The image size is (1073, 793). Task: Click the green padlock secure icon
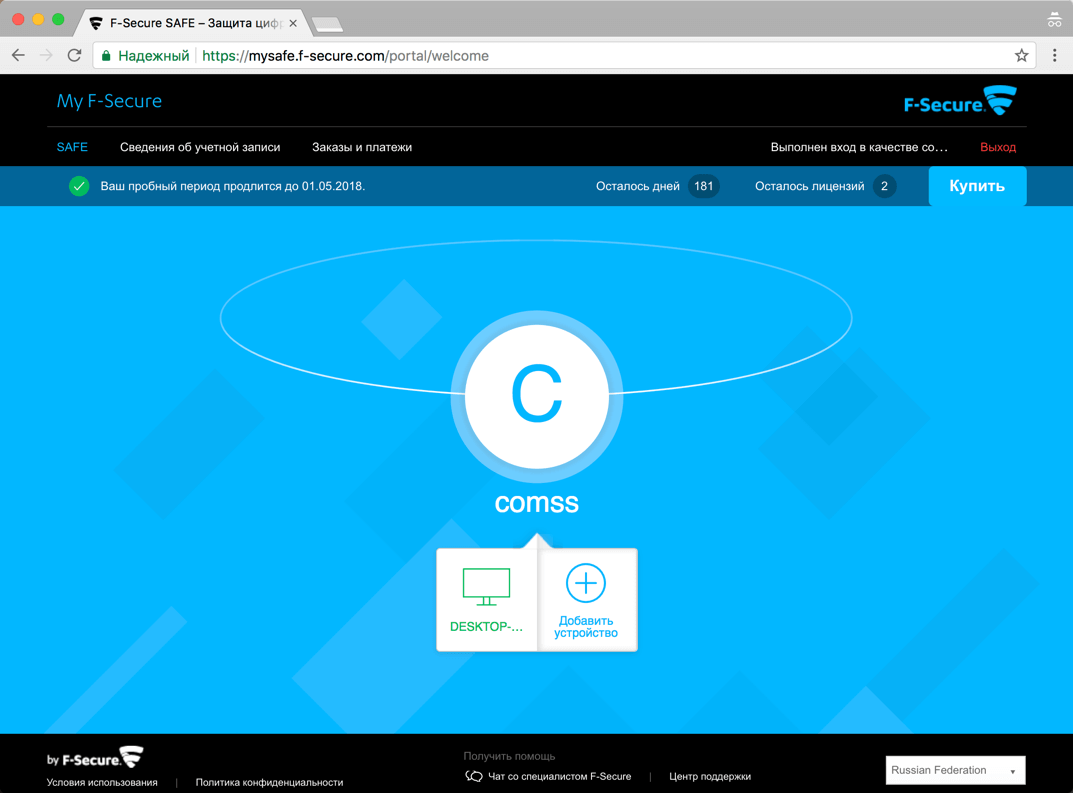click(106, 56)
